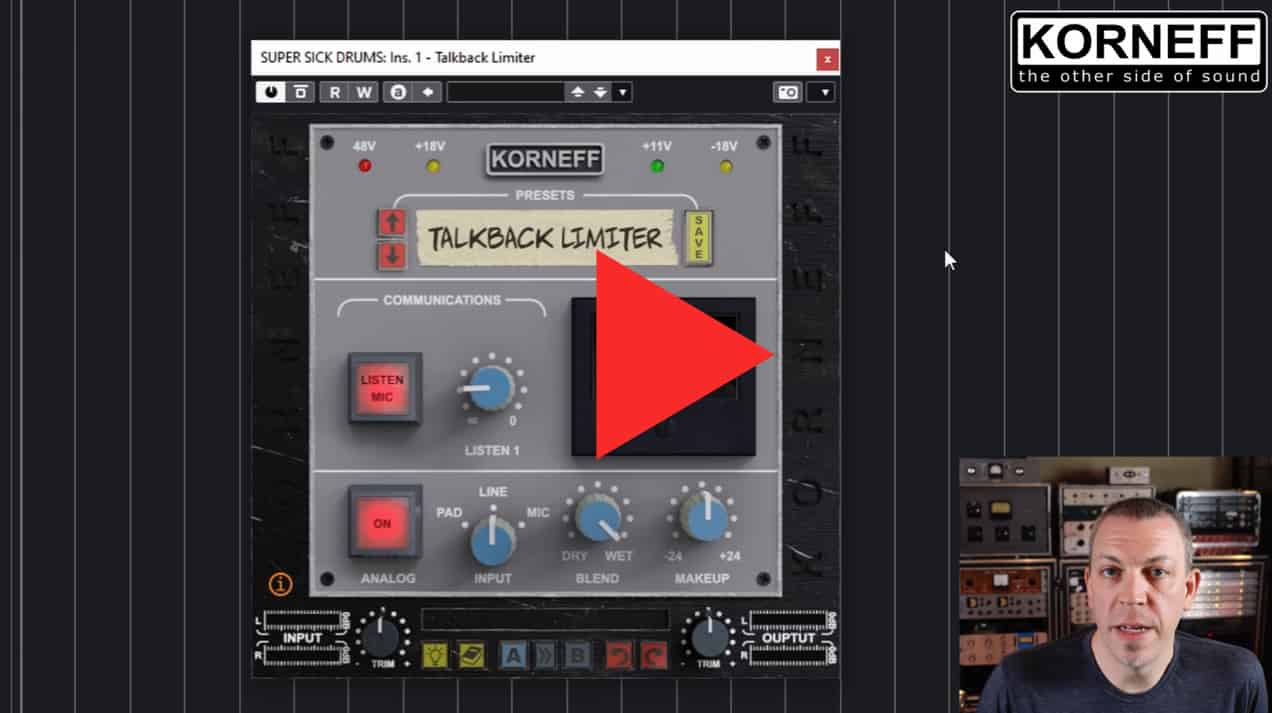Click the yellow lightbulb tooltip icon

coord(435,655)
